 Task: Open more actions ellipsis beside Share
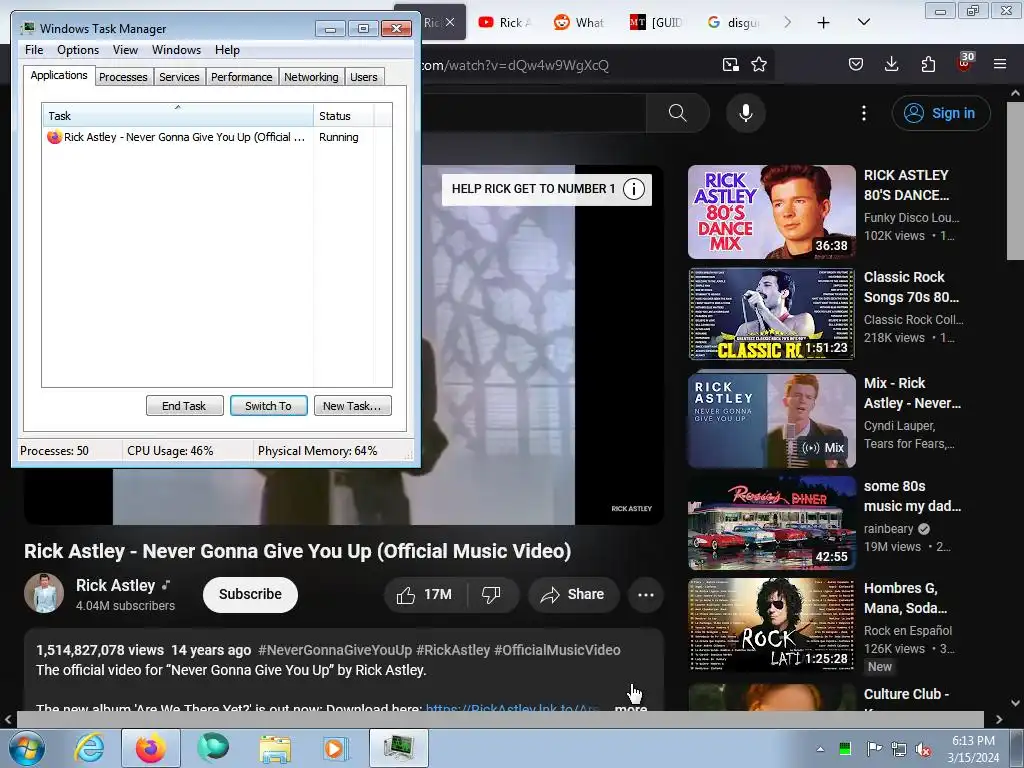point(645,594)
